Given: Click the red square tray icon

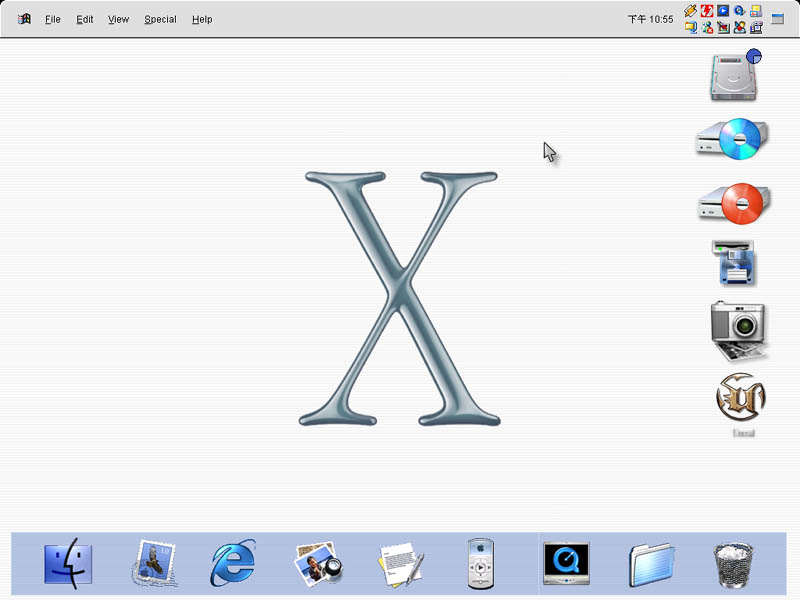Looking at the screenshot, I should click(707, 11).
